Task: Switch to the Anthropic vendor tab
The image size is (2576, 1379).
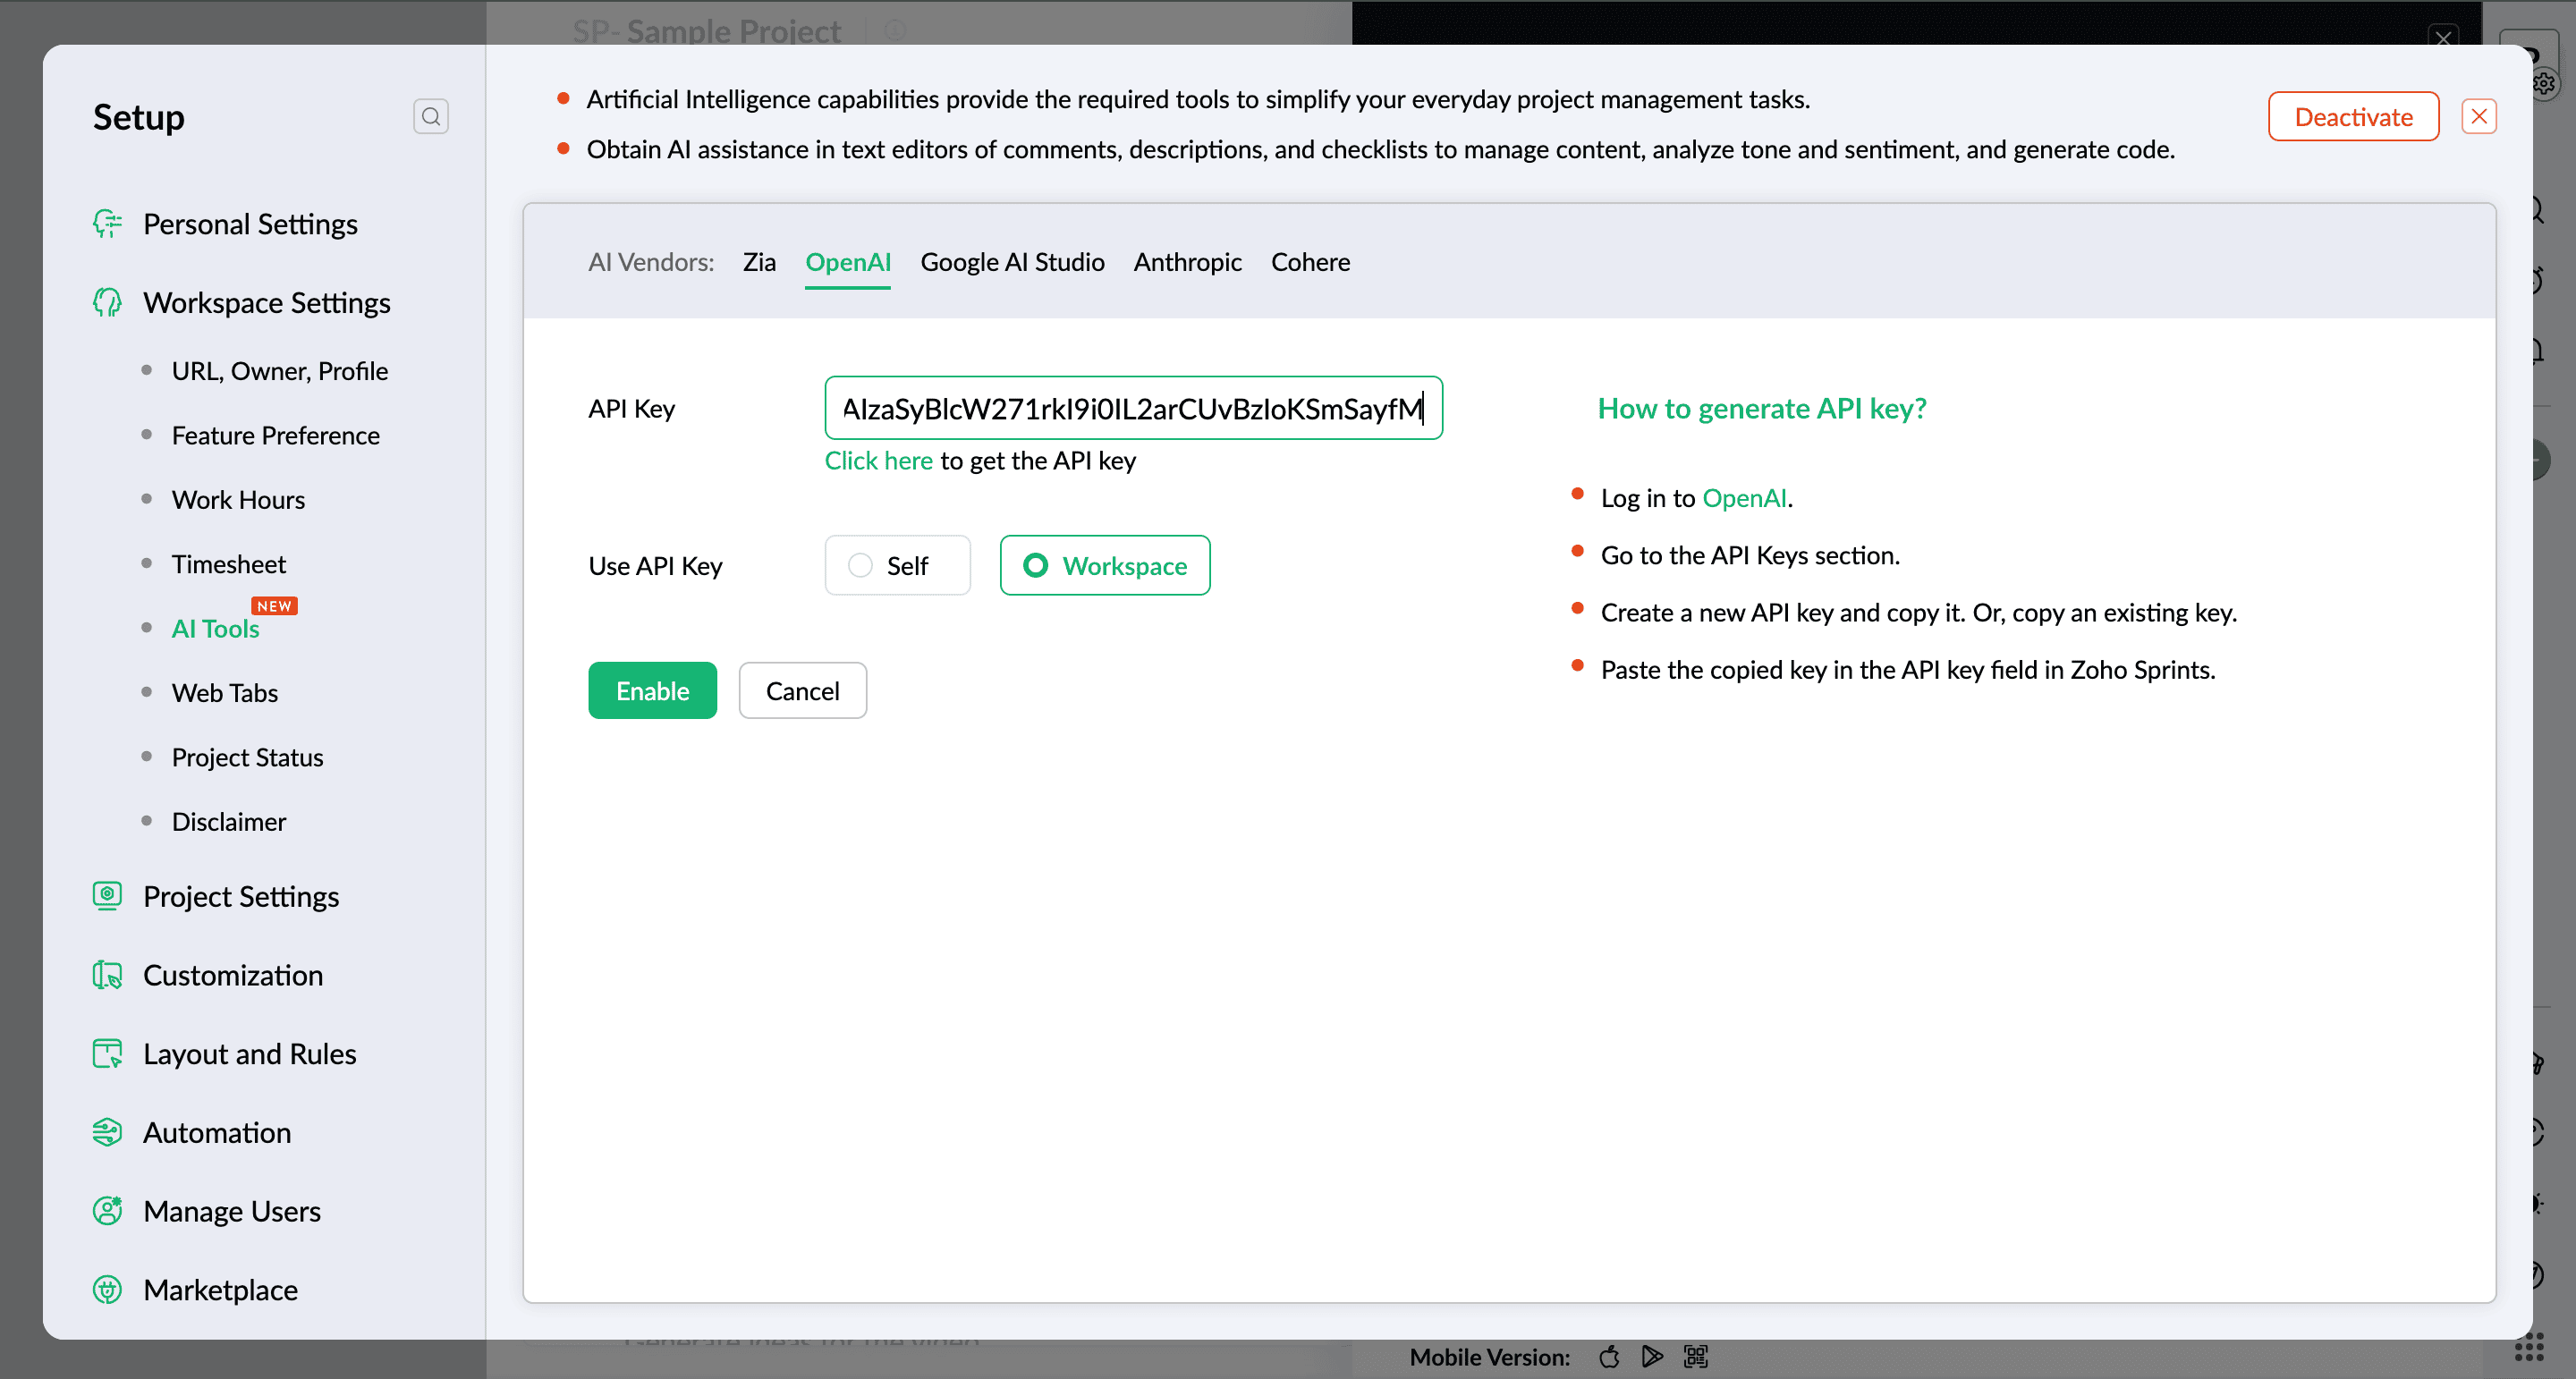Action: click(1187, 262)
